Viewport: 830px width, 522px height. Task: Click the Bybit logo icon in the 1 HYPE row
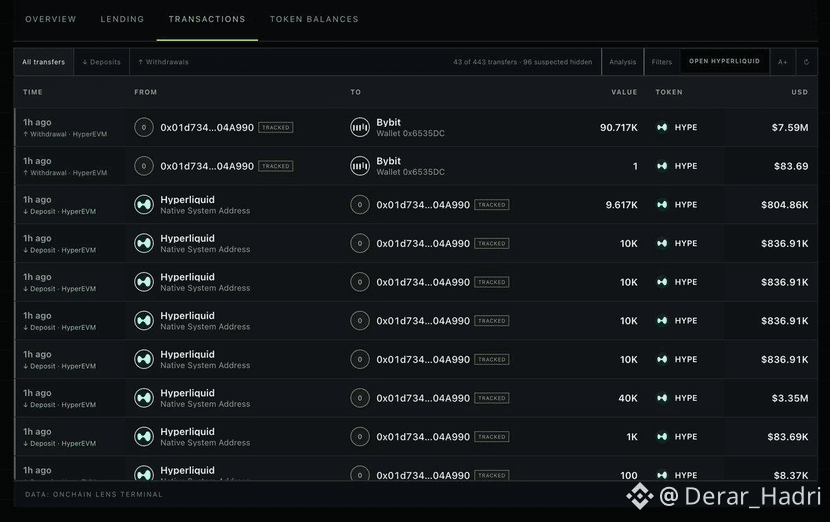[360, 166]
